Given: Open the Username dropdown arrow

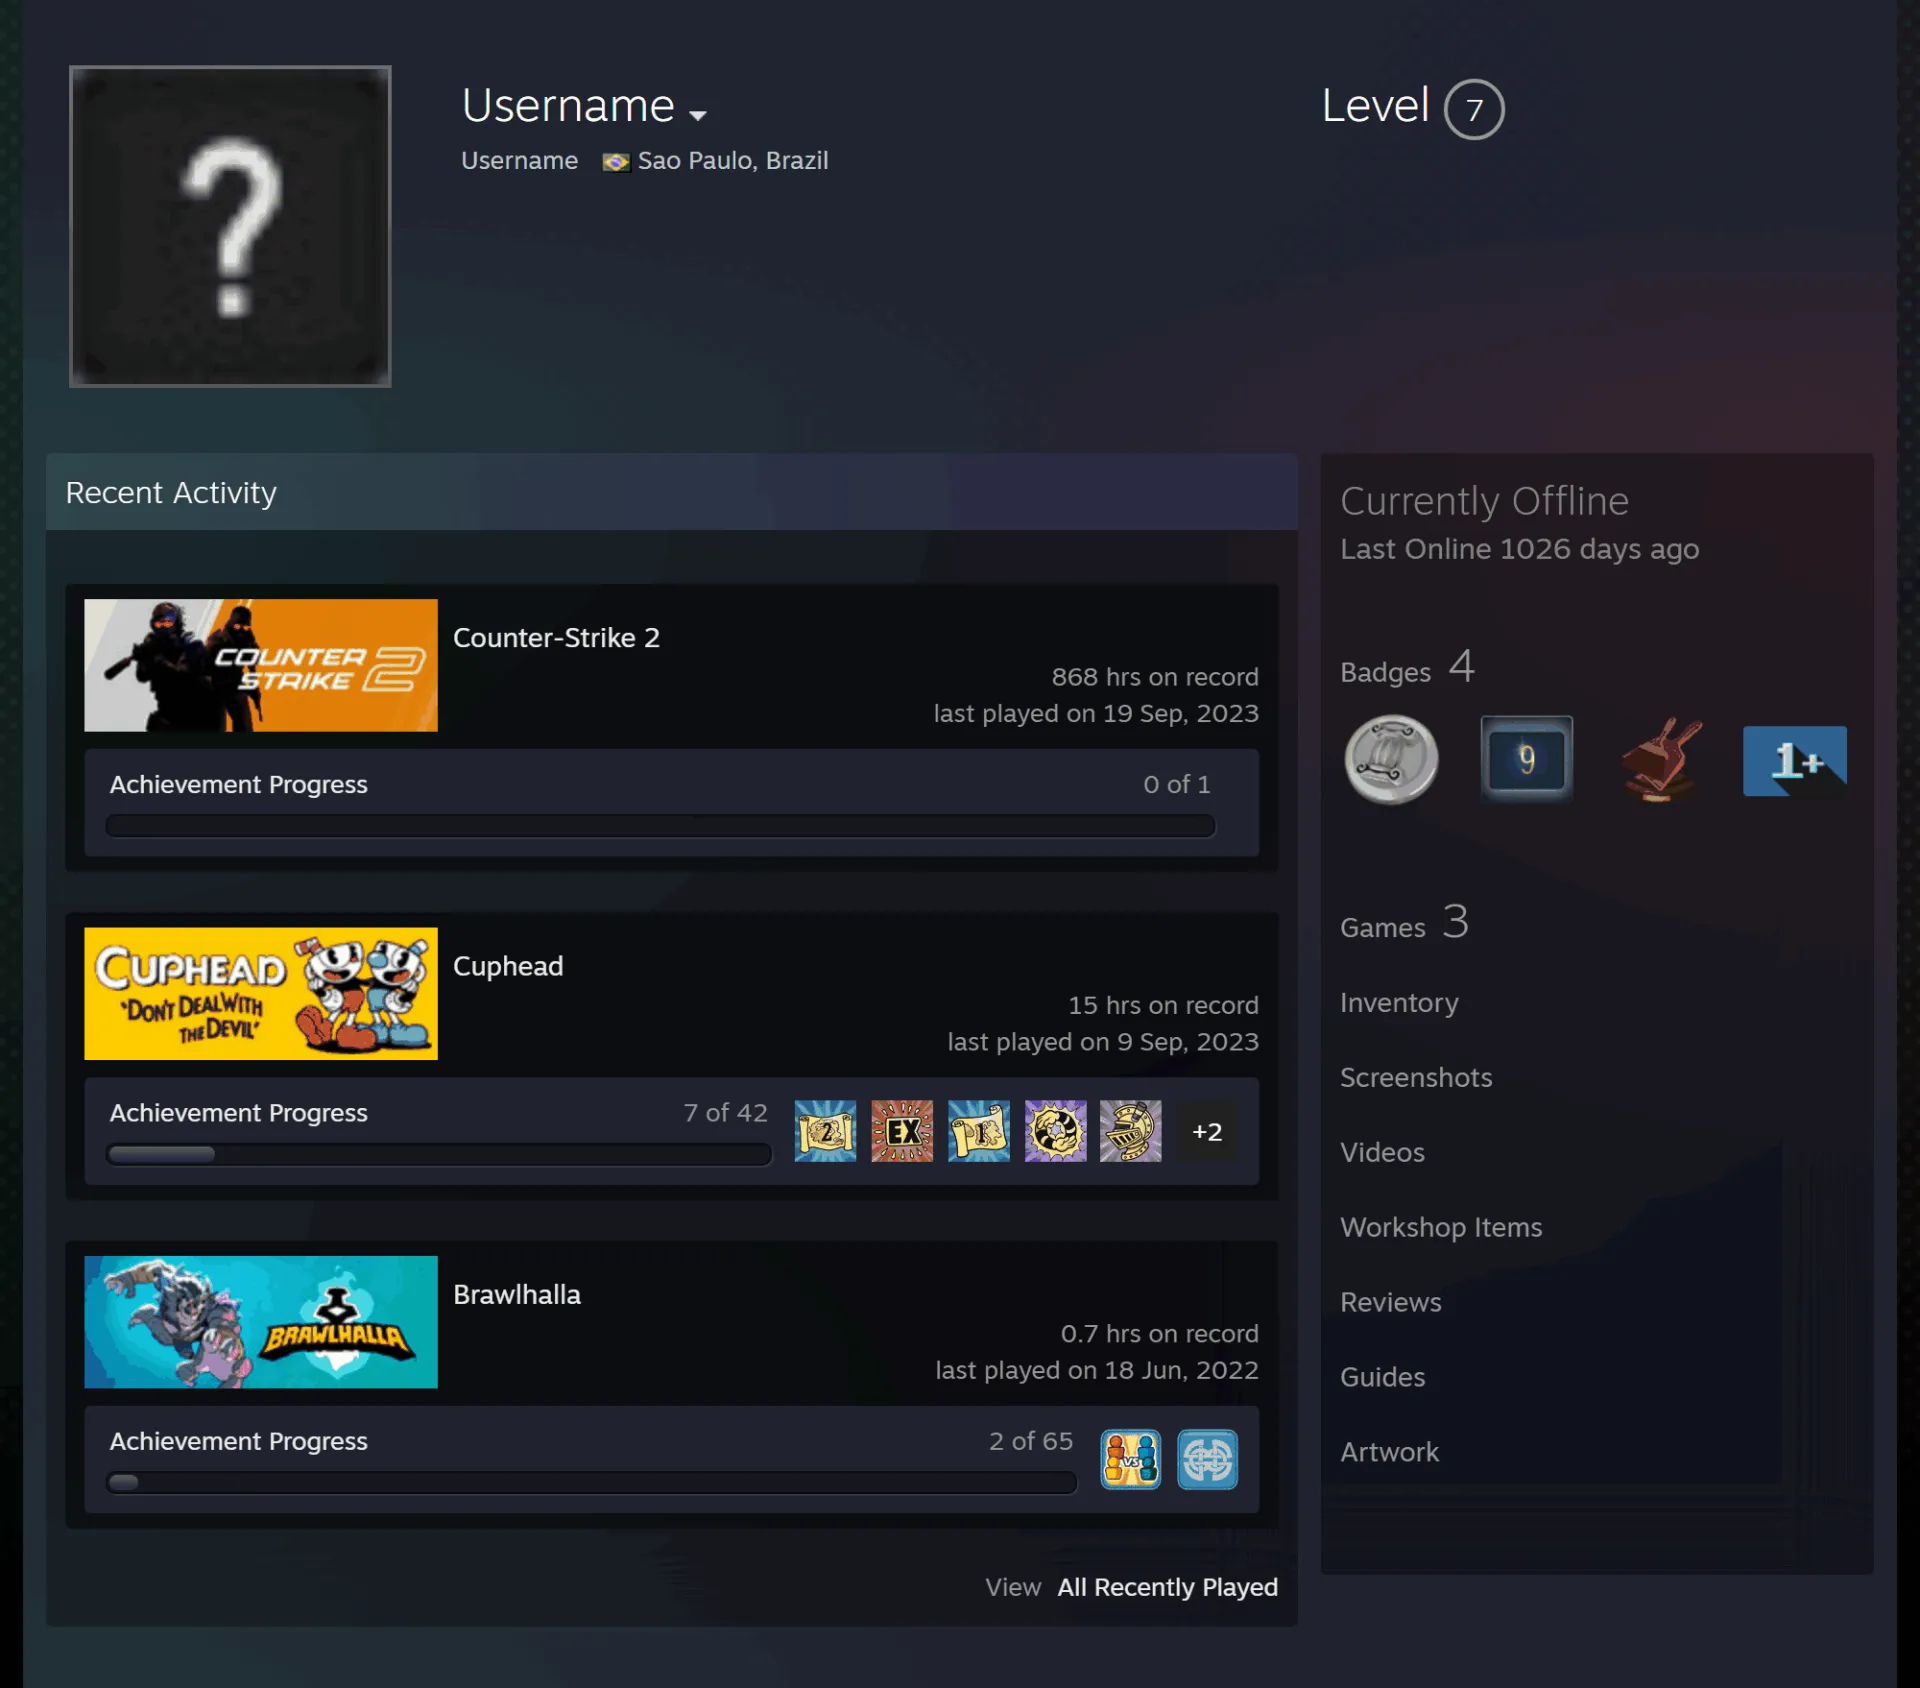Looking at the screenshot, I should (x=698, y=115).
